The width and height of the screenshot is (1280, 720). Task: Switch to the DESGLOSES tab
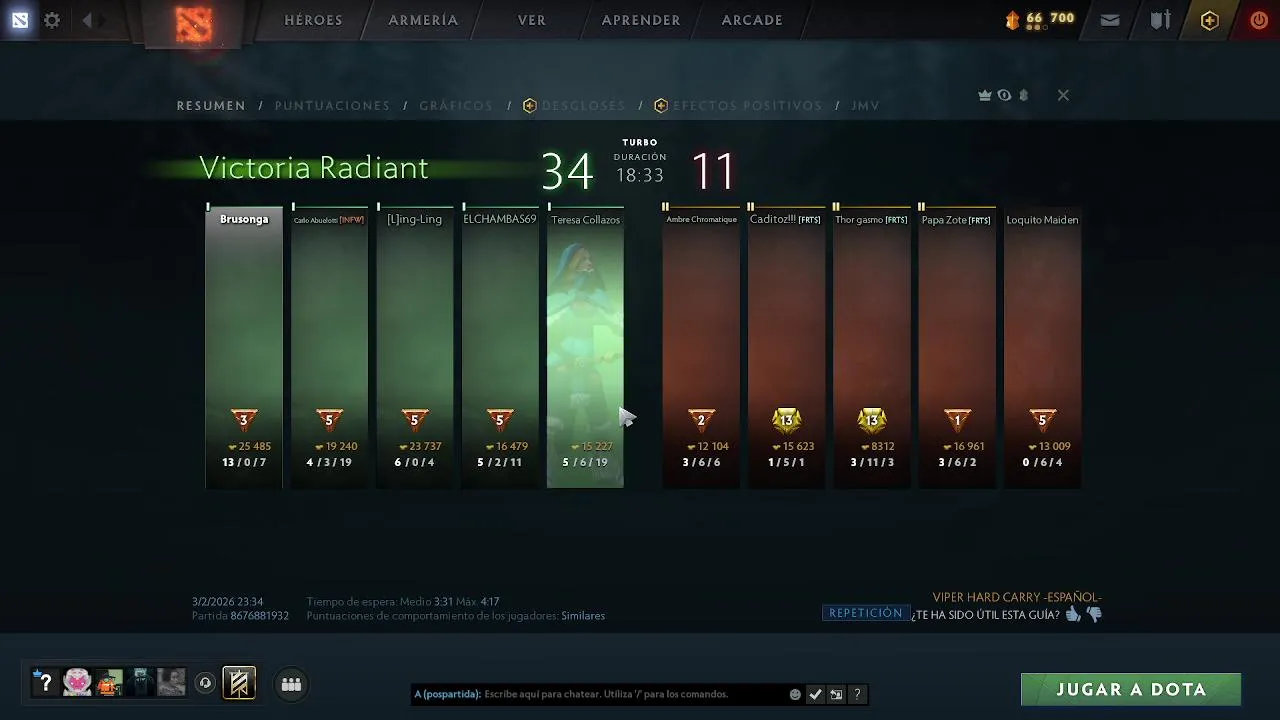coord(574,105)
